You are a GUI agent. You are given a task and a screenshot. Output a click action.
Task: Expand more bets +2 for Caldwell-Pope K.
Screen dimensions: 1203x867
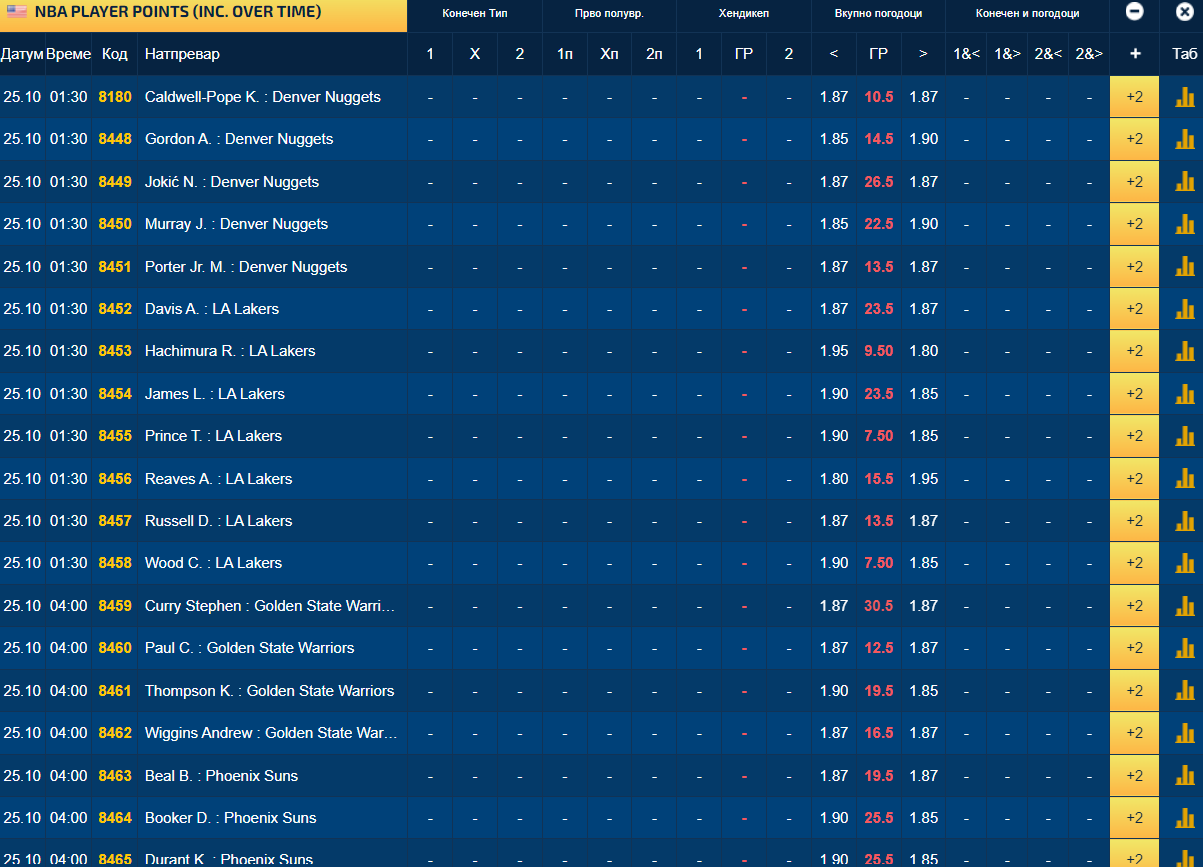pyautogui.click(x=1134, y=97)
